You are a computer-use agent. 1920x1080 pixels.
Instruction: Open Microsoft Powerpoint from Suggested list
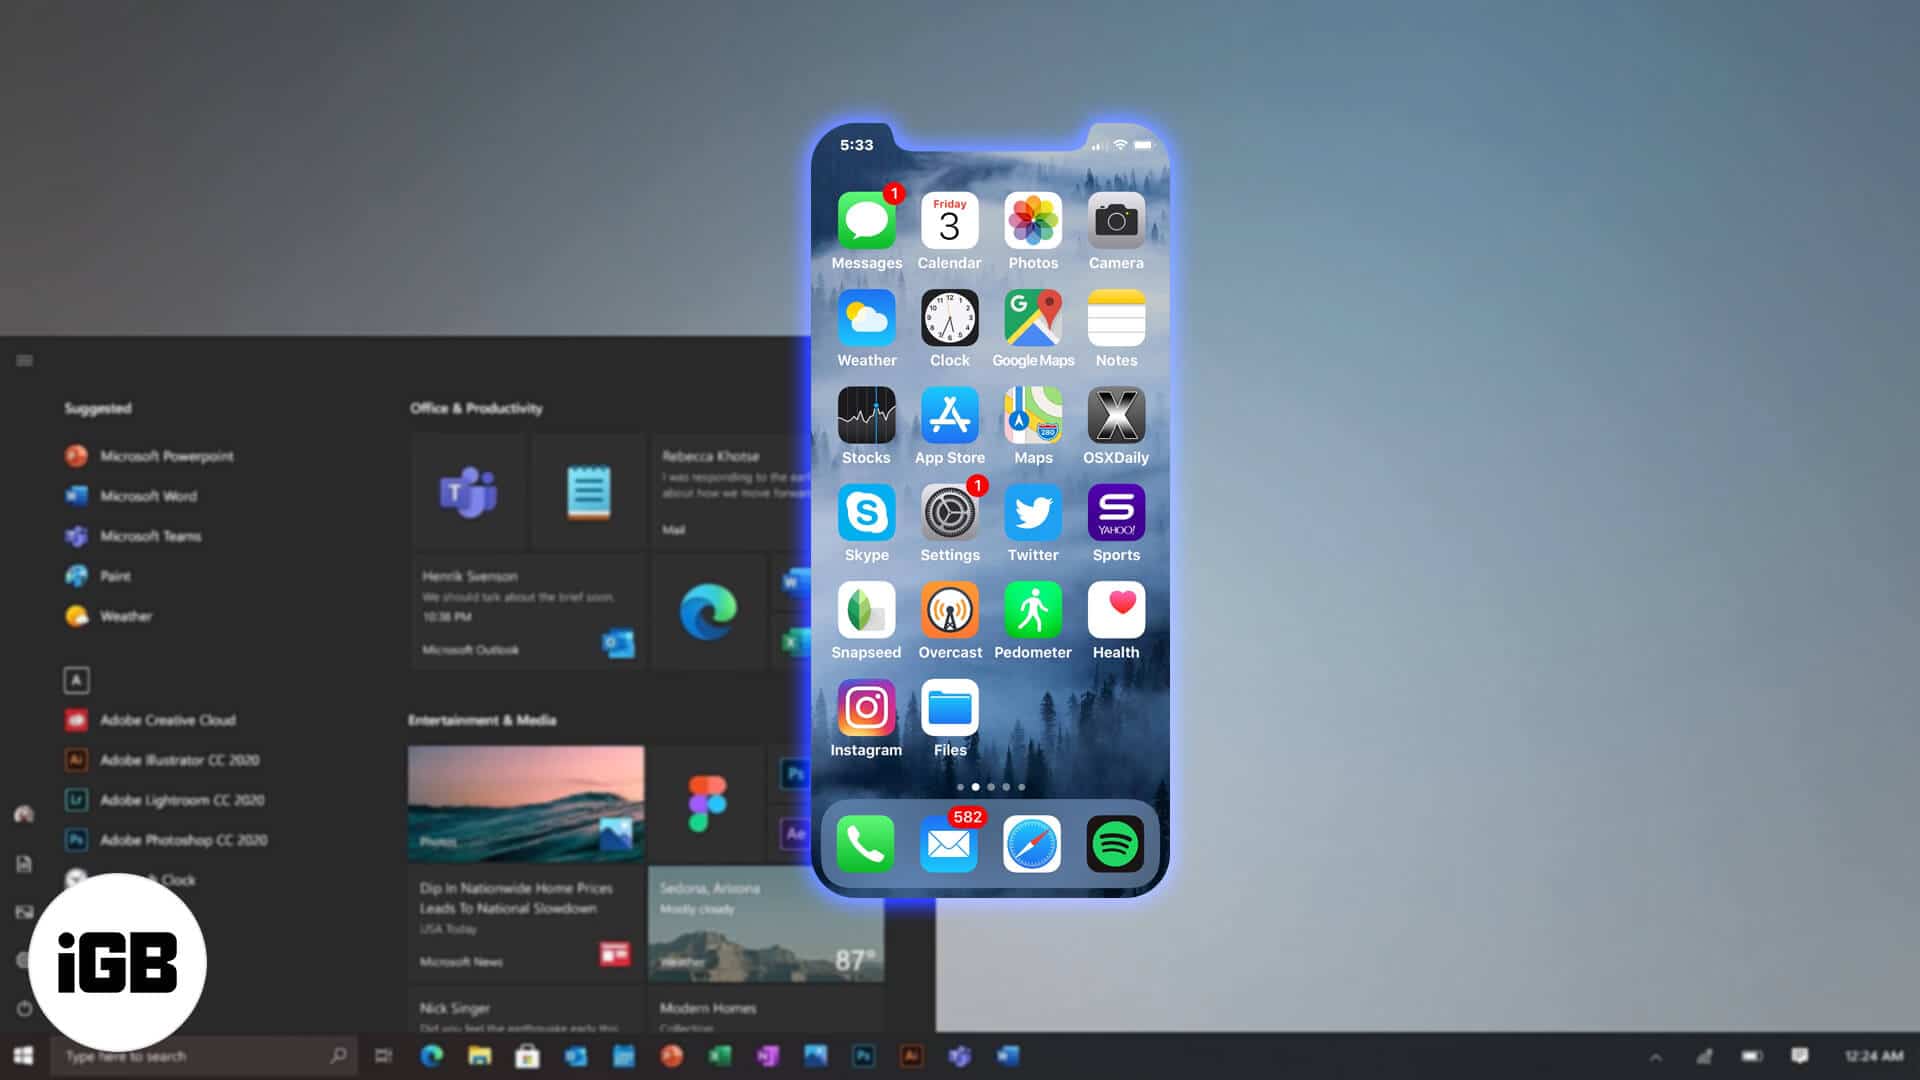point(150,456)
